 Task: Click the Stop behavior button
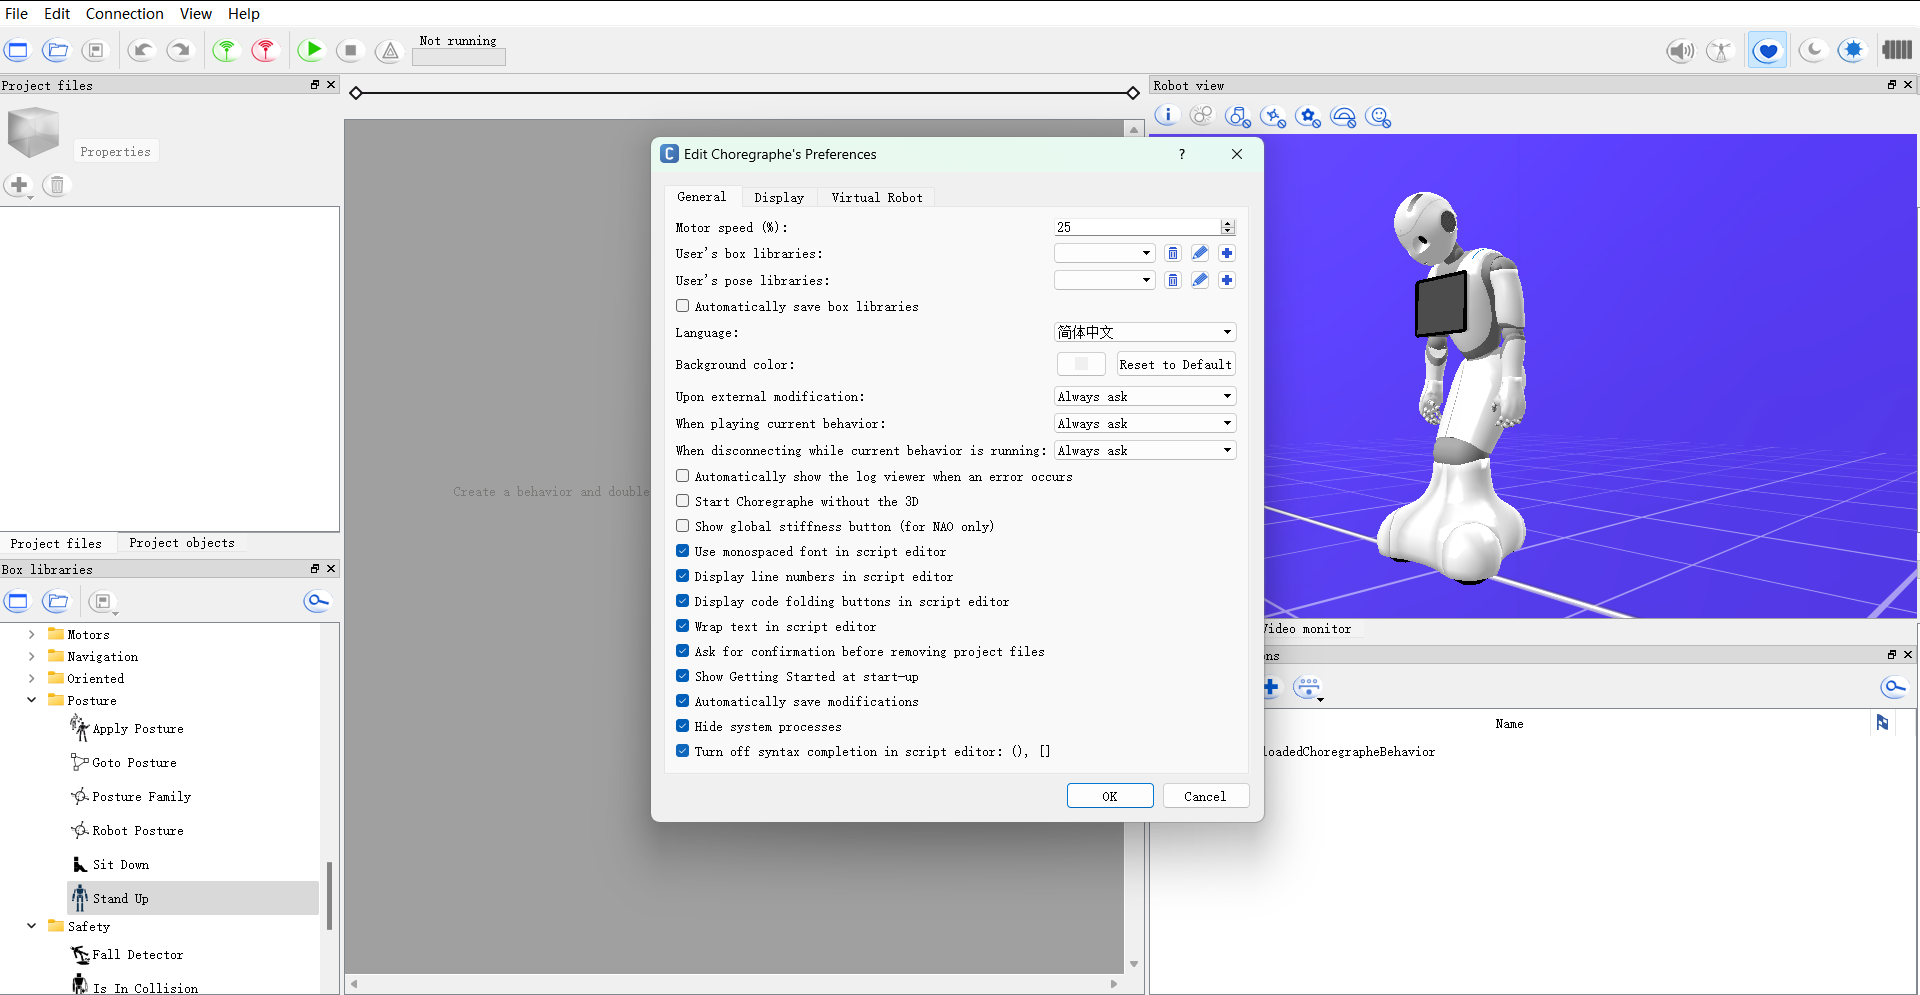point(350,50)
